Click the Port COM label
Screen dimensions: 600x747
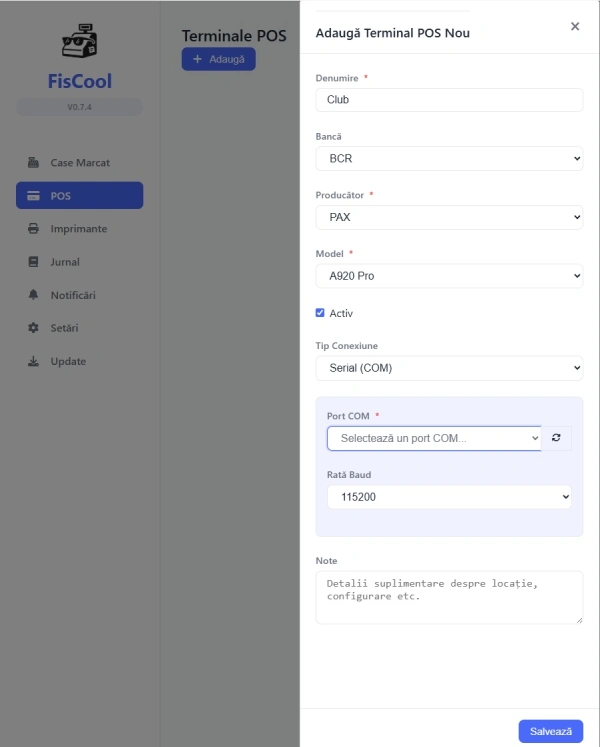coord(348,416)
